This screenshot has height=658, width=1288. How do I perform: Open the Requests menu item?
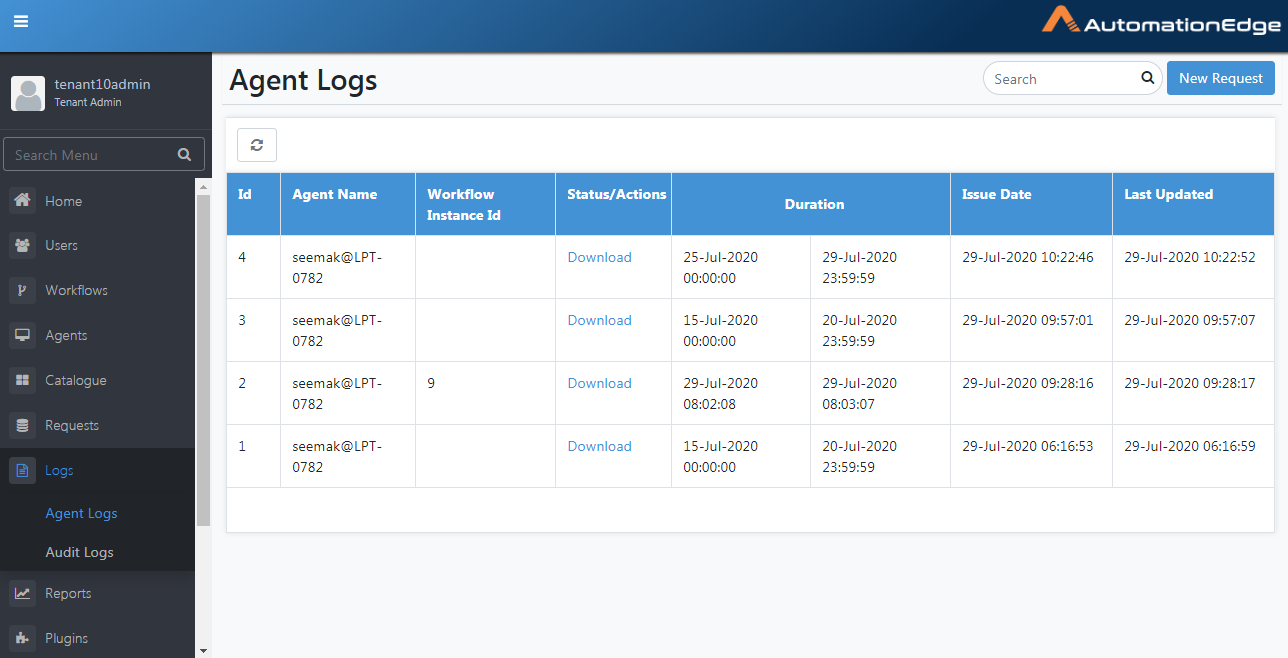click(98, 425)
